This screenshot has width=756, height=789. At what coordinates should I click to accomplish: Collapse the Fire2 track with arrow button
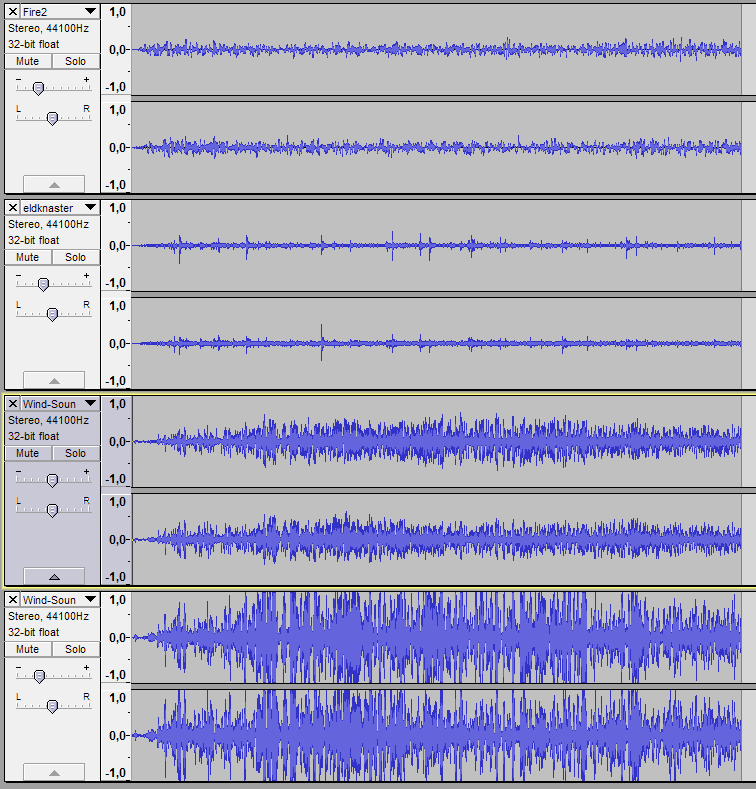(x=53, y=184)
